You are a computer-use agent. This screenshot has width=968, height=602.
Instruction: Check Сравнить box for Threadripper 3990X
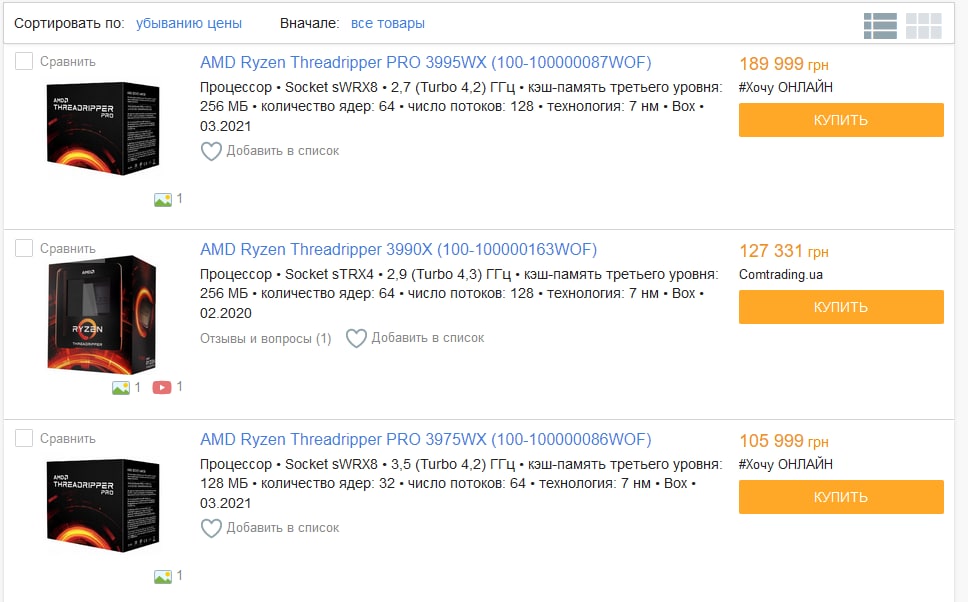(x=23, y=248)
